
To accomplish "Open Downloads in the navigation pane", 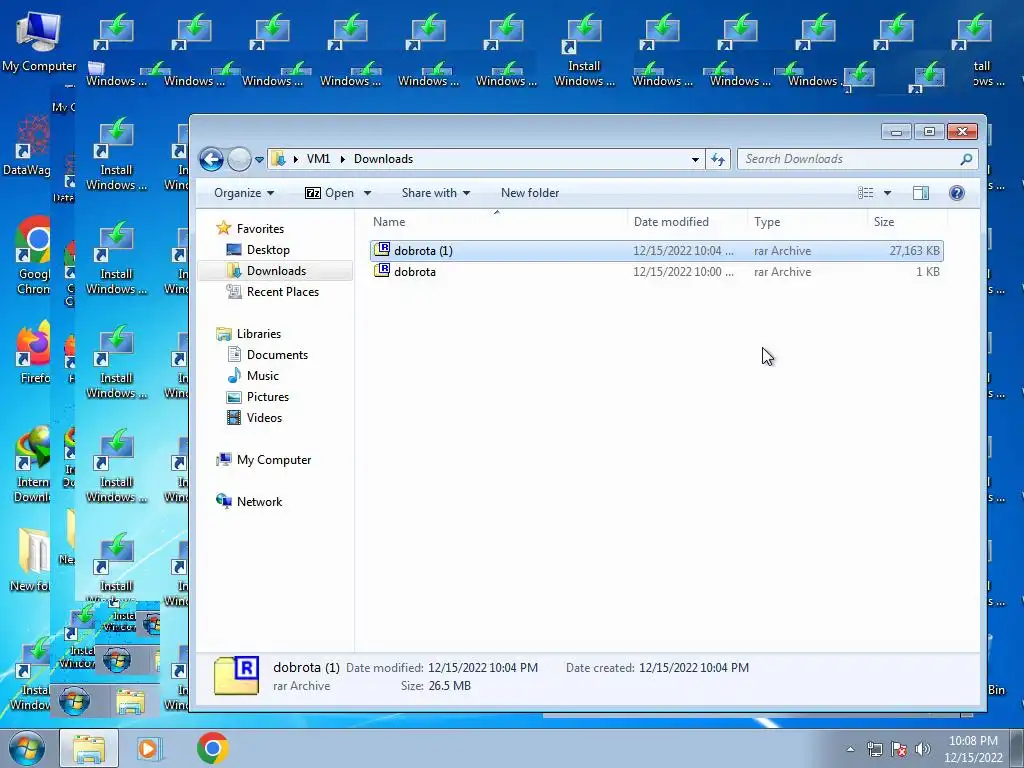I will click(x=276, y=270).
